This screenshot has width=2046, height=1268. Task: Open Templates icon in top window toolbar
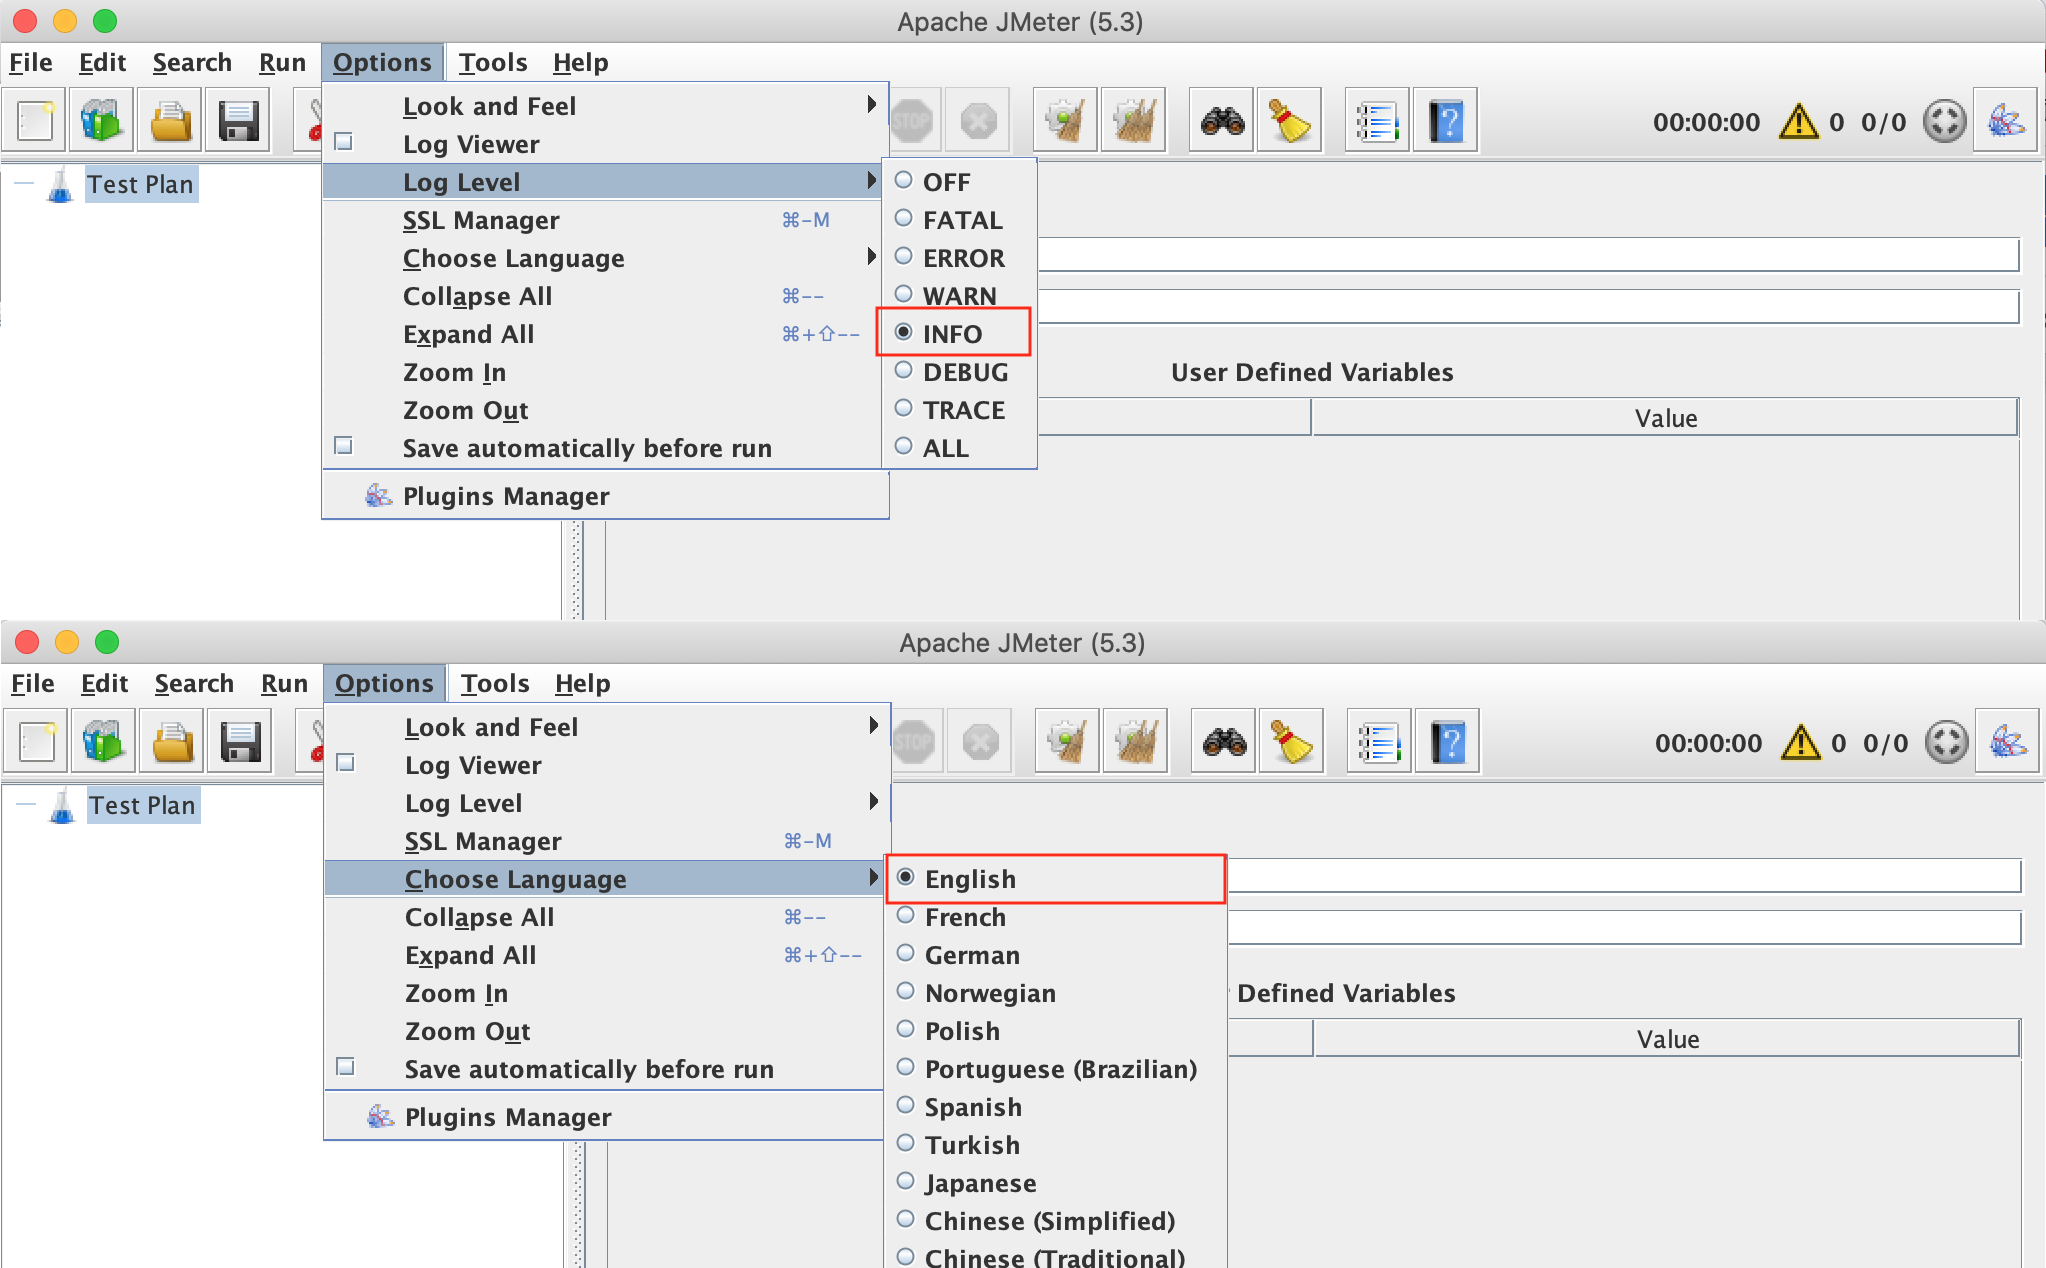click(x=102, y=121)
